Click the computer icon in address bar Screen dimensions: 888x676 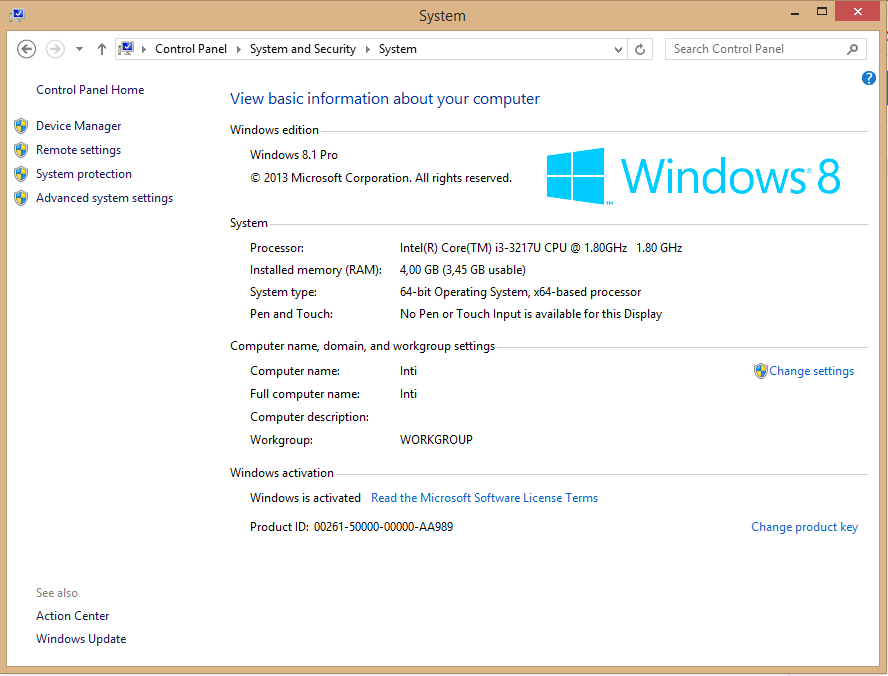coord(127,49)
